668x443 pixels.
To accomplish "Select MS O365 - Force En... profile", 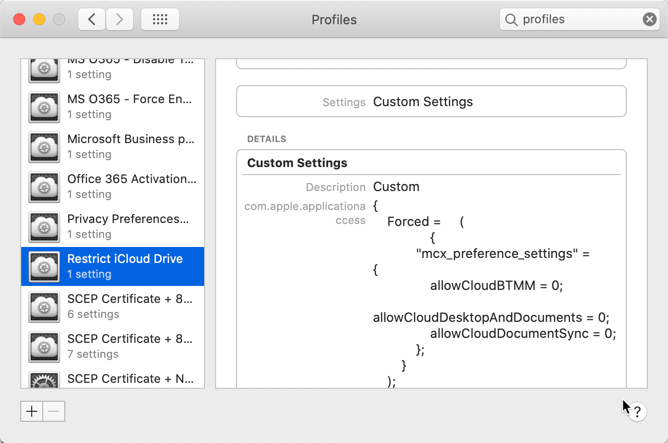I will coord(130,107).
